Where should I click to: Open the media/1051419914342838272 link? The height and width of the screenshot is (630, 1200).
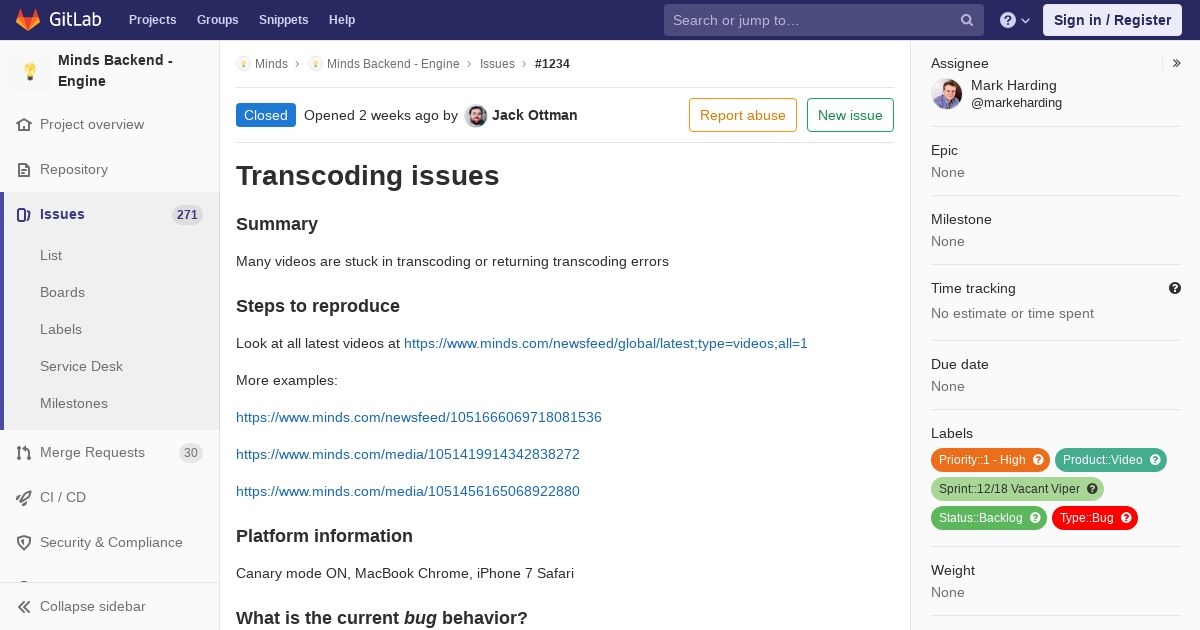coord(408,455)
